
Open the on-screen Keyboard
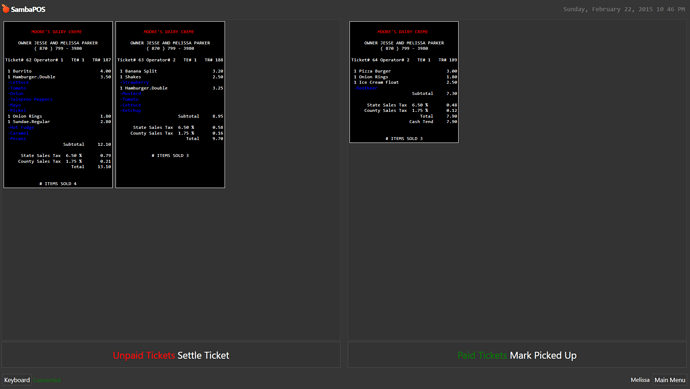click(x=17, y=380)
